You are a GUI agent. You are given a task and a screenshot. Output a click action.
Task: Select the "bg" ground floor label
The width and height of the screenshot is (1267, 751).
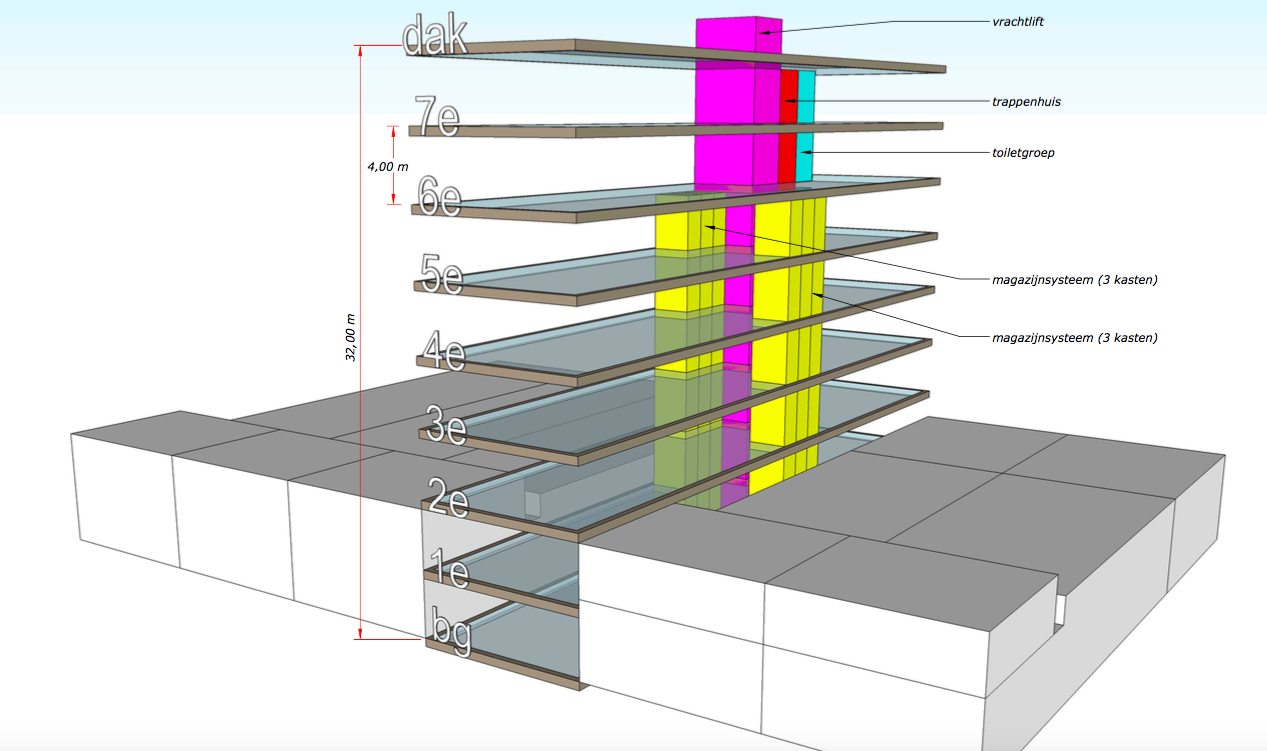pos(451,632)
